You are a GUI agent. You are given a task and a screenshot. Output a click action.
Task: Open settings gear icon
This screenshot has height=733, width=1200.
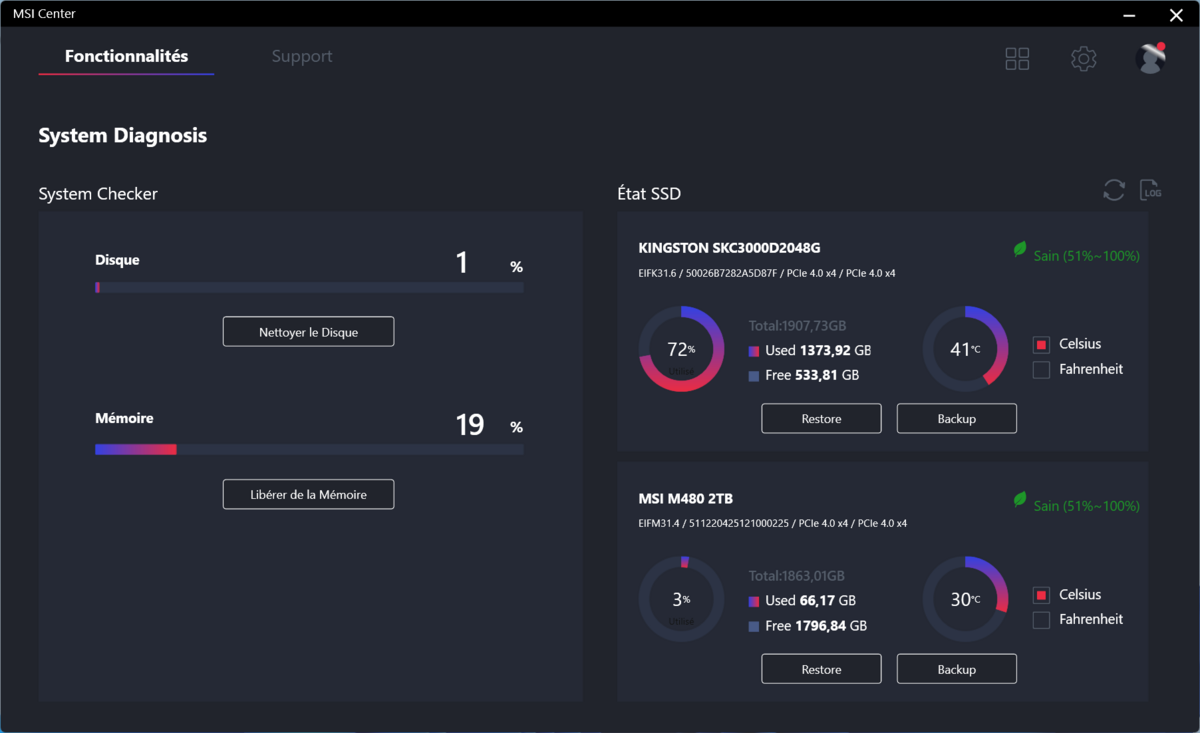click(1083, 59)
